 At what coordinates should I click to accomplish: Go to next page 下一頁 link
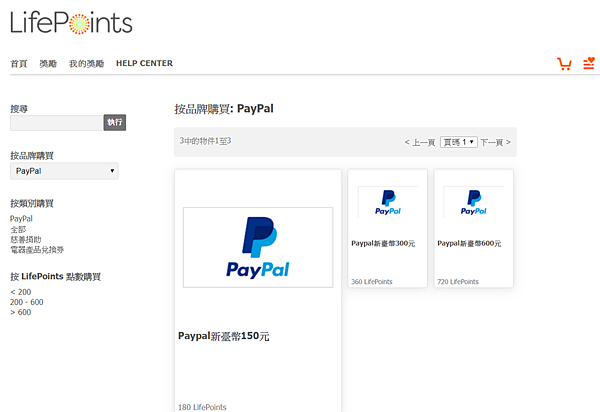(496, 142)
